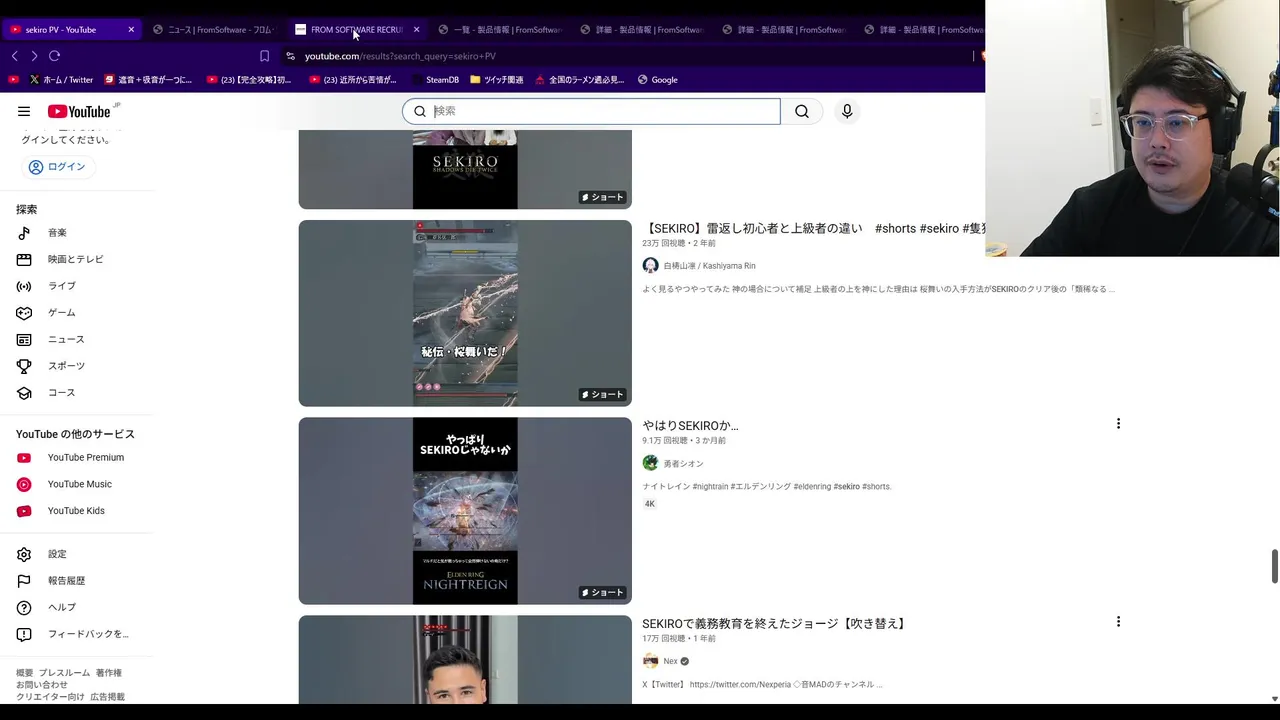Image resolution: width=1280 pixels, height=720 pixels.
Task: Open the 秘伝・桜舞いだ short thumbnail
Action: coord(465,313)
